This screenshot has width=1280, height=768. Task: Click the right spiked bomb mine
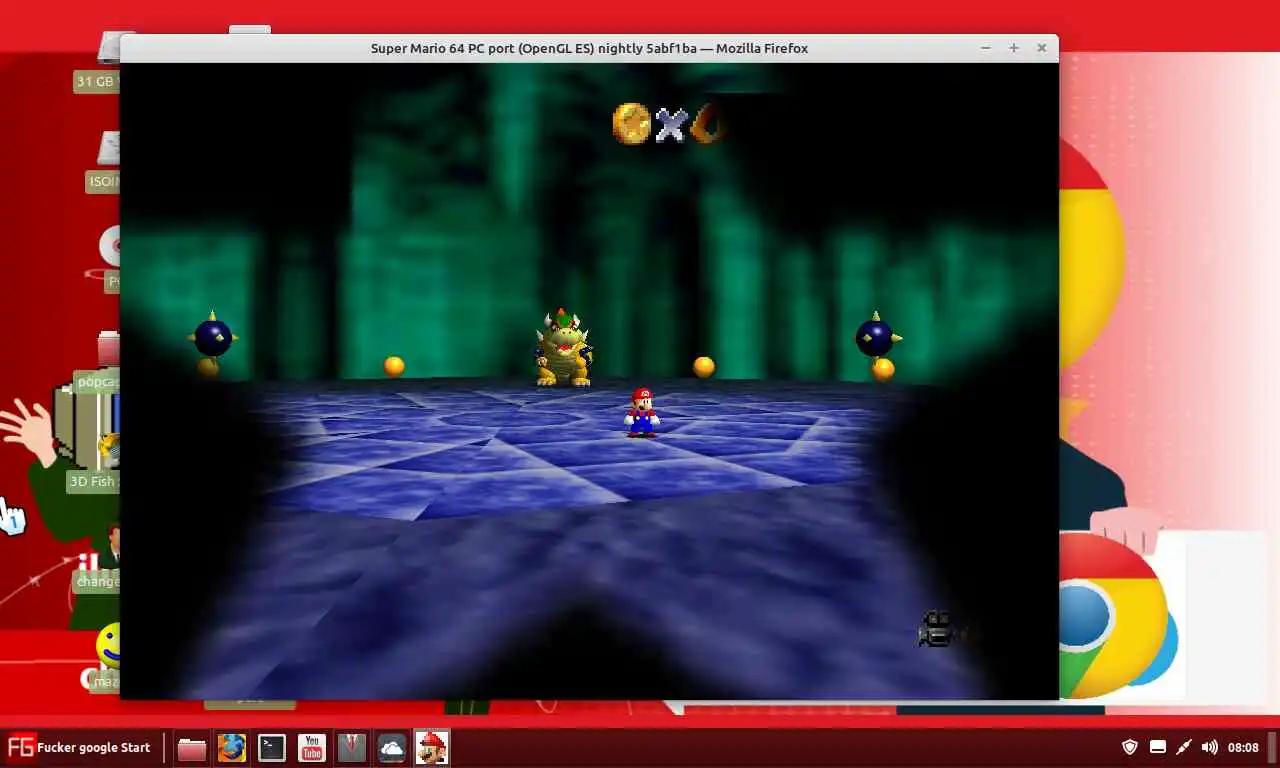pyautogui.click(x=876, y=337)
